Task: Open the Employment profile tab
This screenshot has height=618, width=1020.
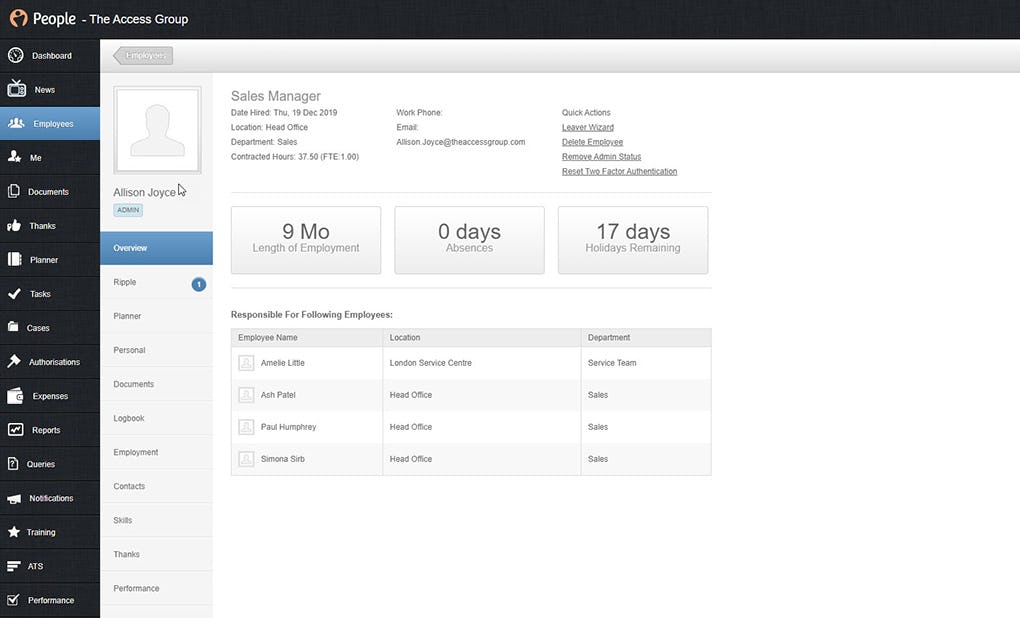Action: pyautogui.click(x=156, y=452)
